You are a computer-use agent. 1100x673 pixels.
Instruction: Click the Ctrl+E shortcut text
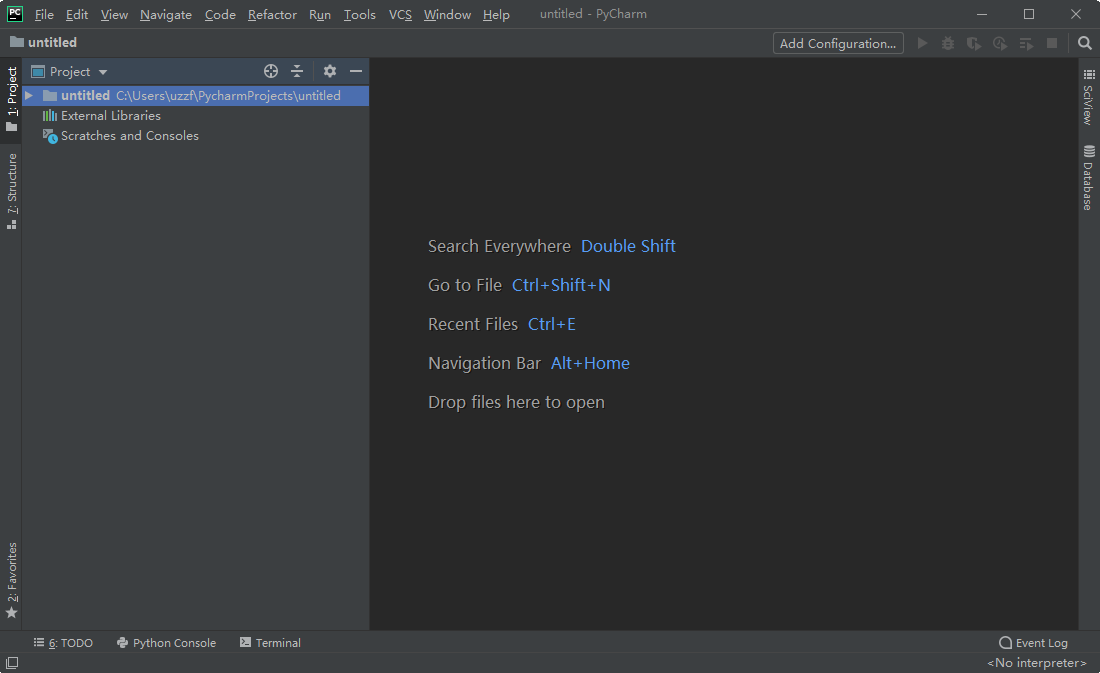552,324
